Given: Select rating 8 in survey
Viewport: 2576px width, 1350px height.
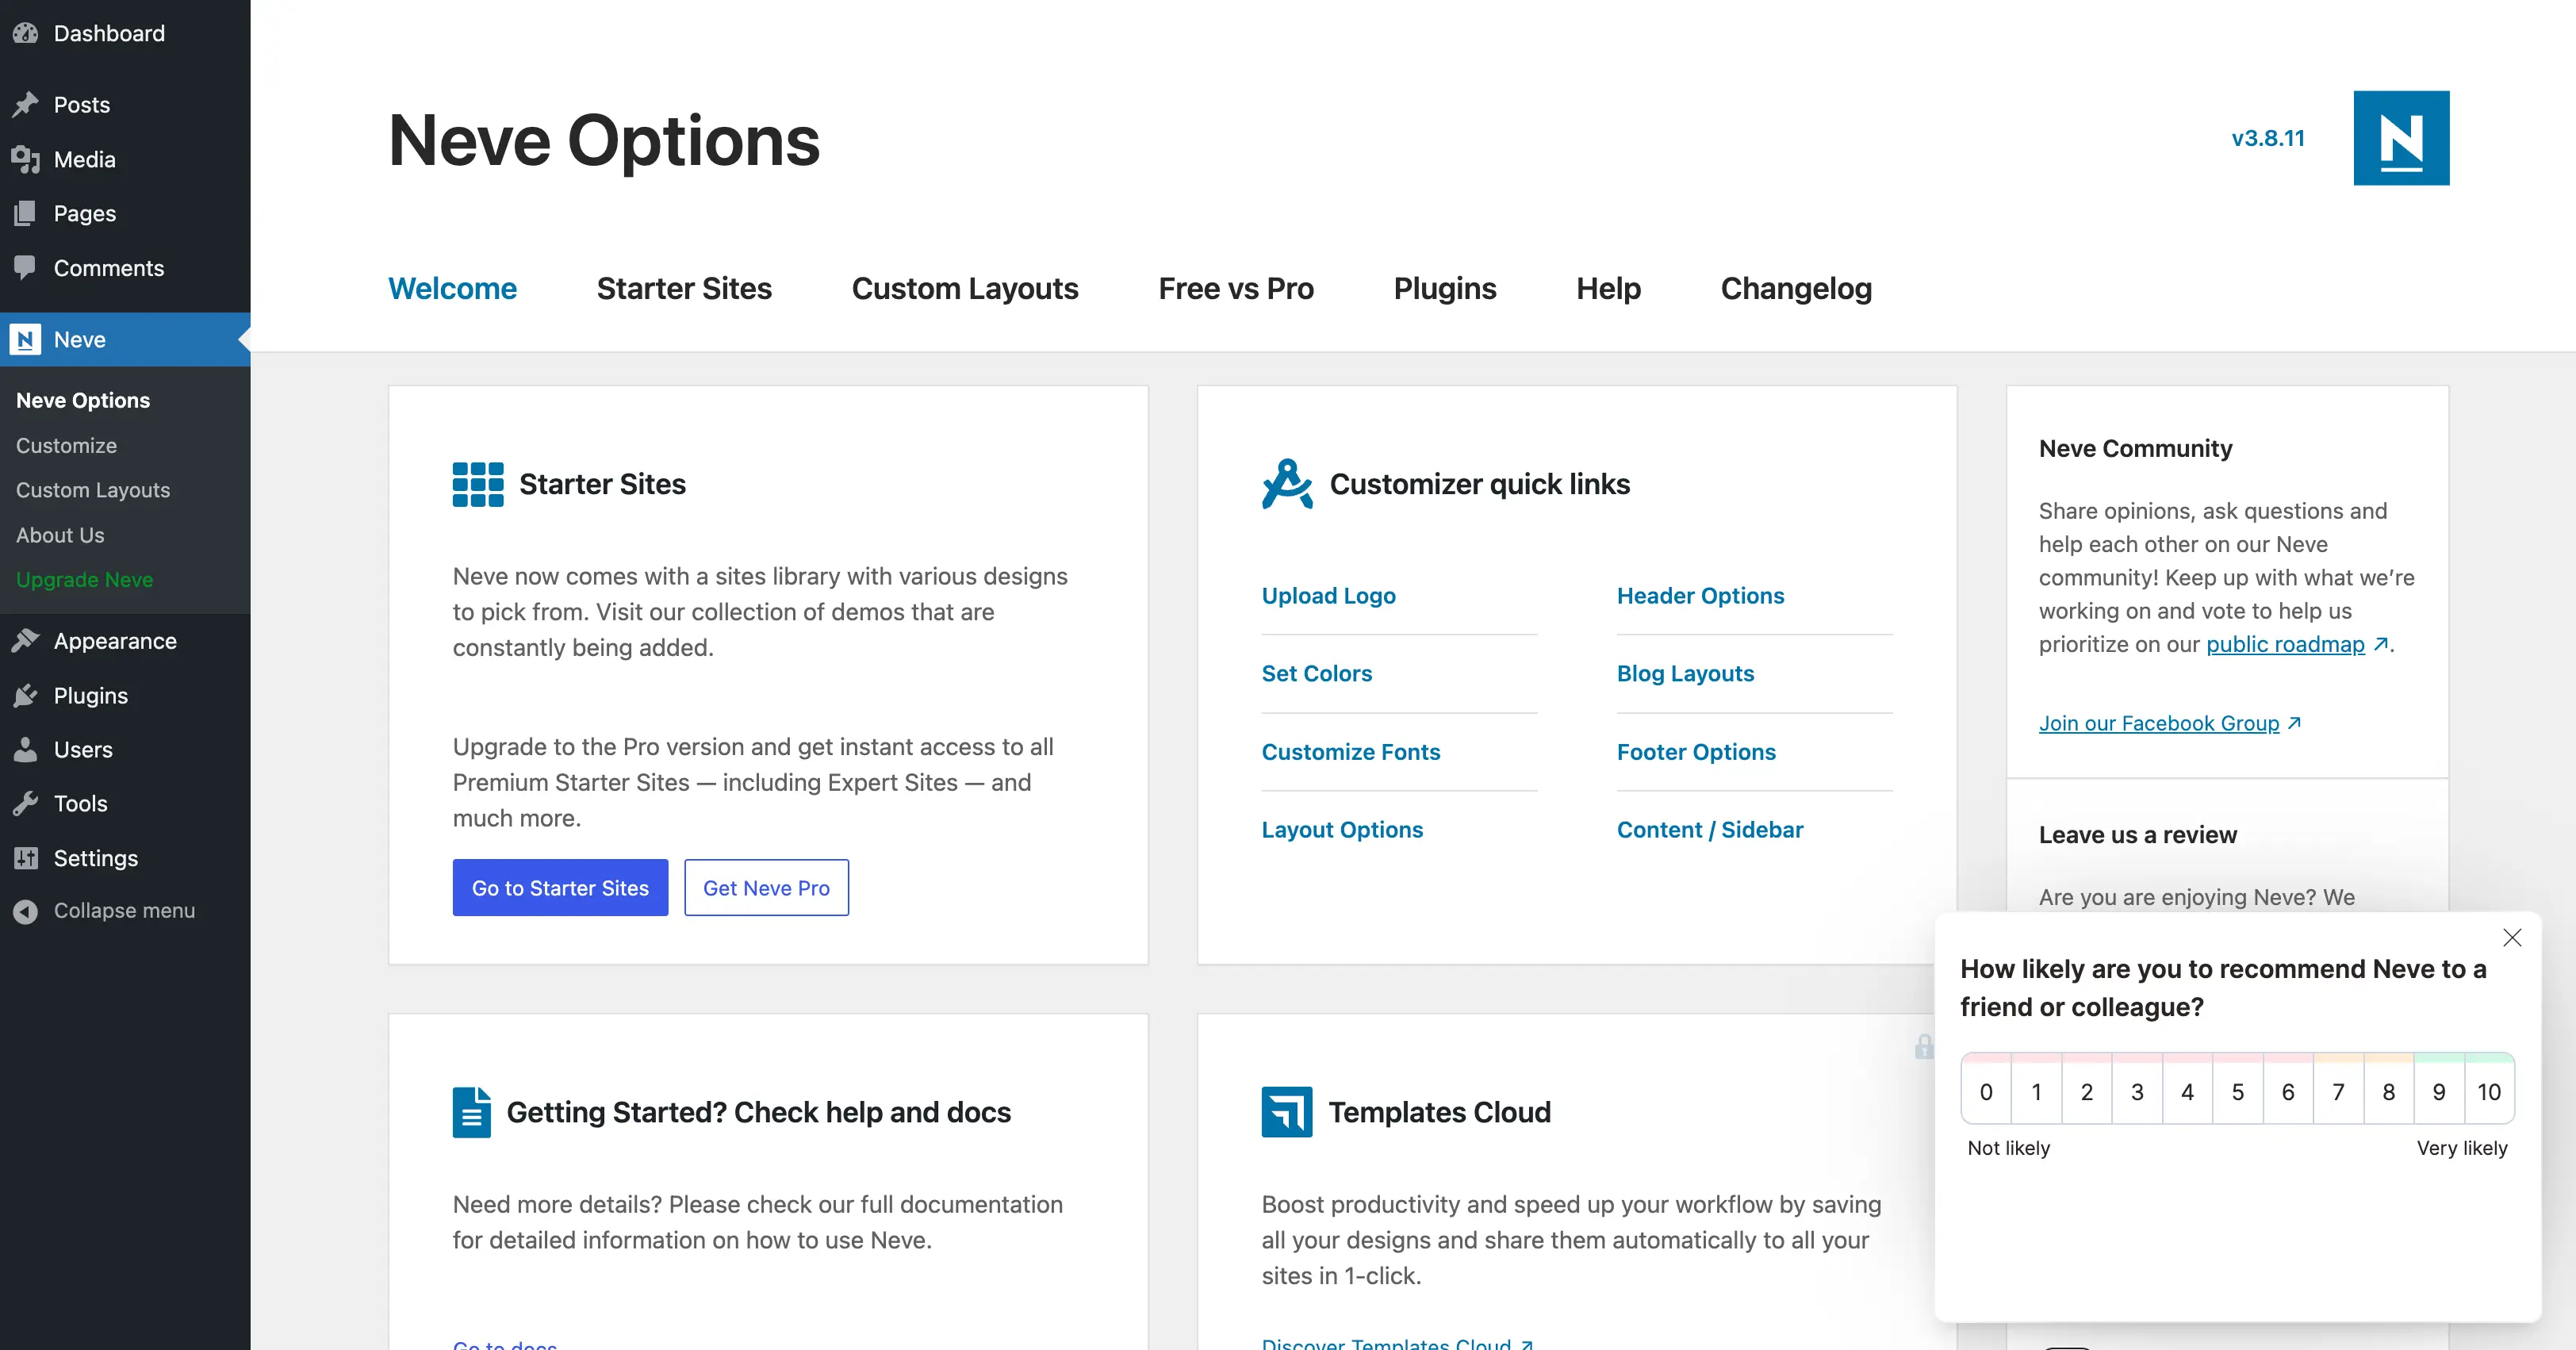Looking at the screenshot, I should [2389, 1092].
